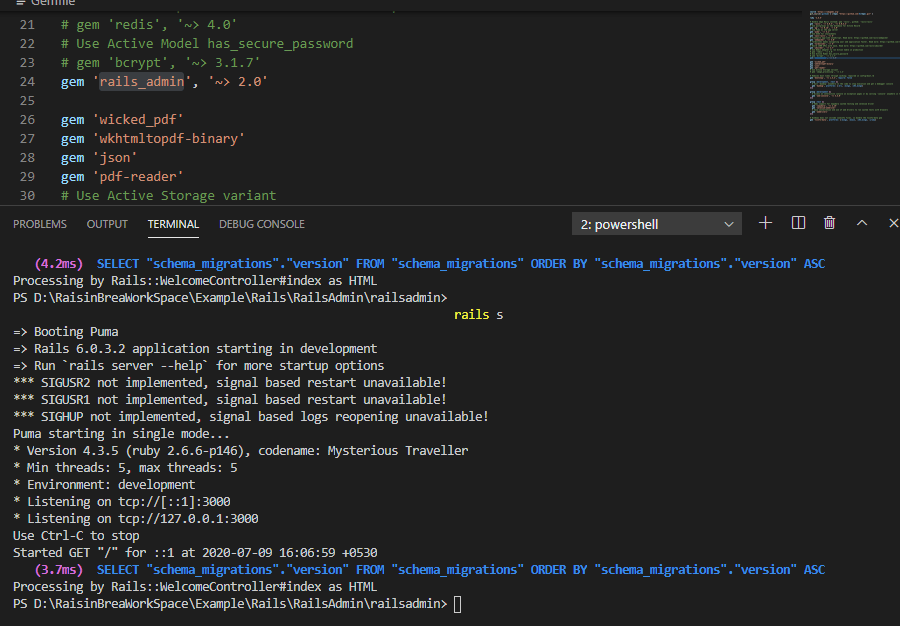This screenshot has height=626, width=900.
Task: Open the 2: powershell terminal dropdown
Action: (x=656, y=223)
